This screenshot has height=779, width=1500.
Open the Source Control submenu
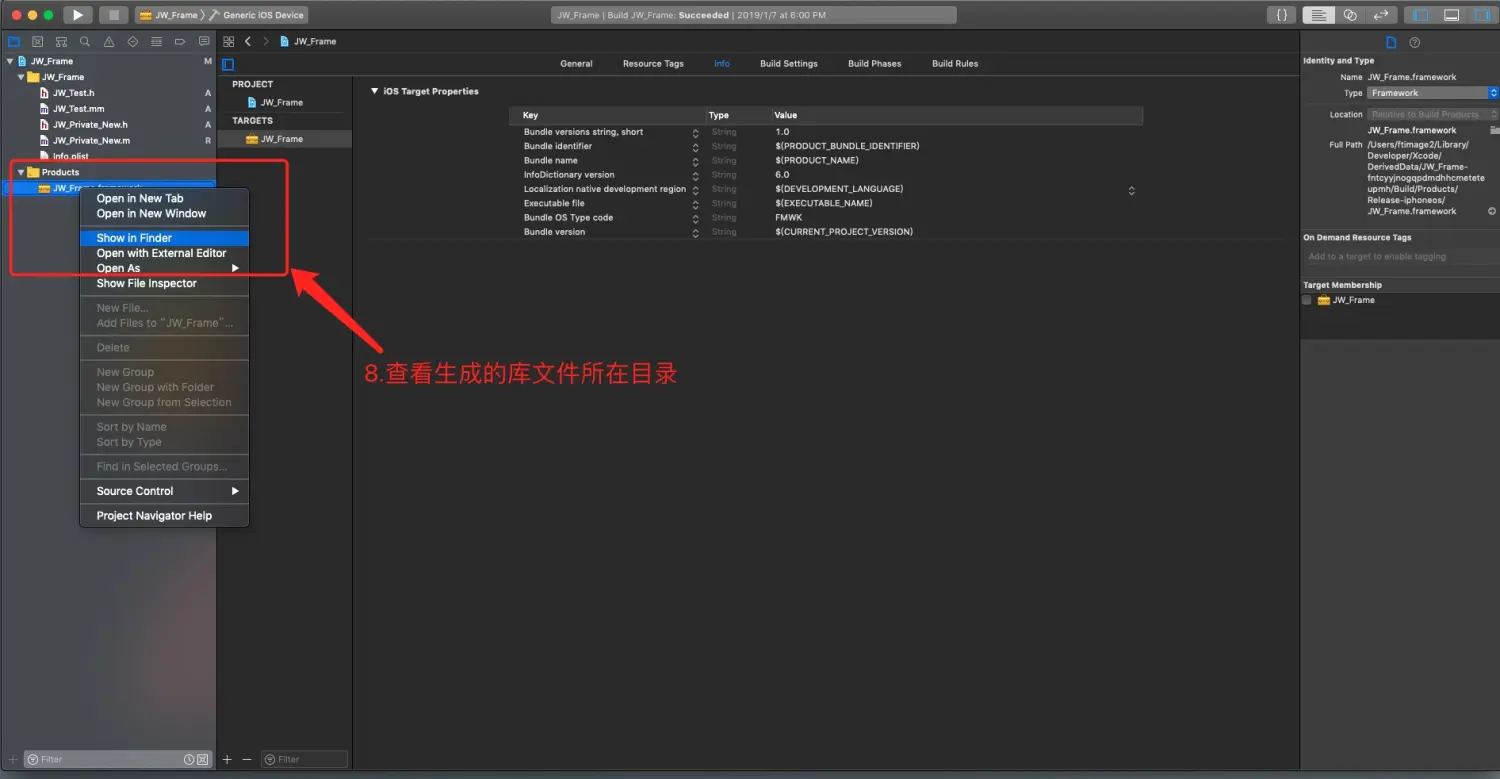164,491
